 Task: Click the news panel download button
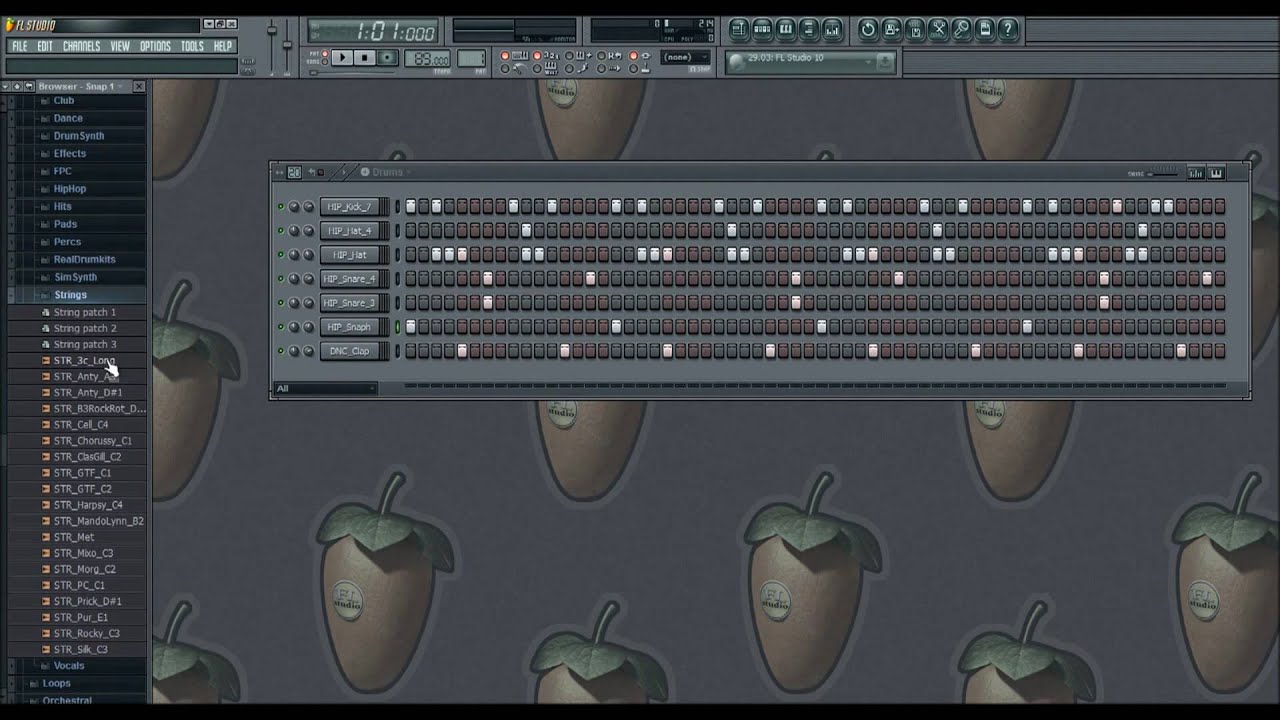[885, 63]
